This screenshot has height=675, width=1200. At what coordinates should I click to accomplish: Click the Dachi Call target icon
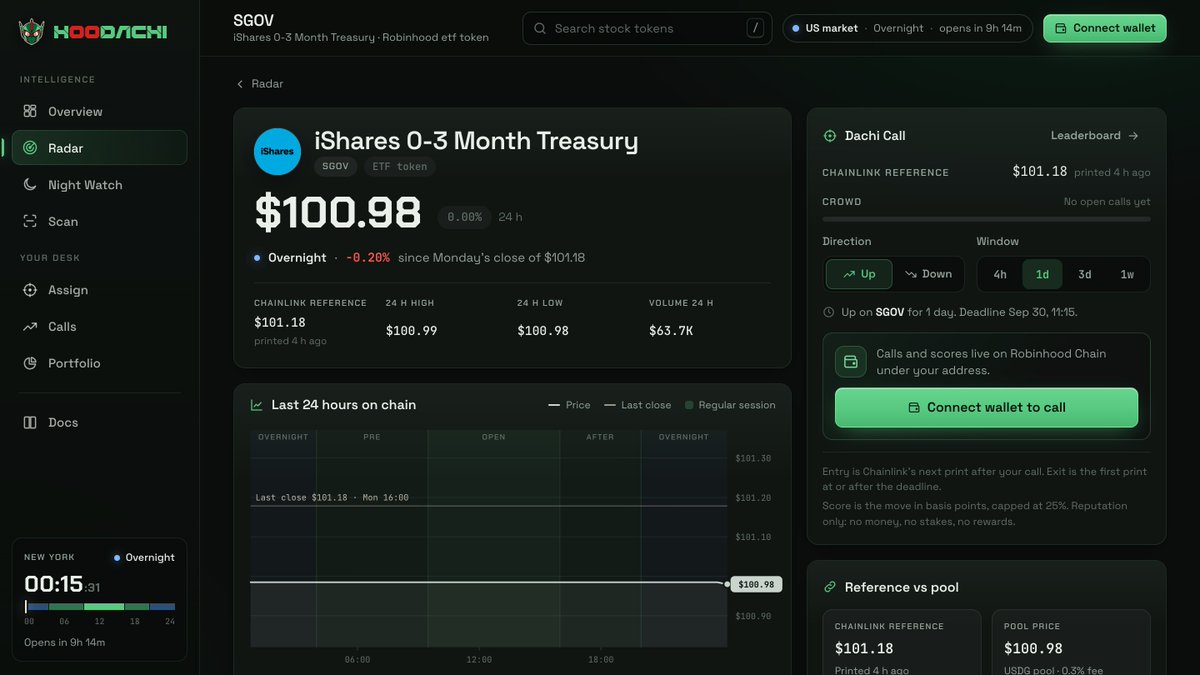tap(829, 136)
